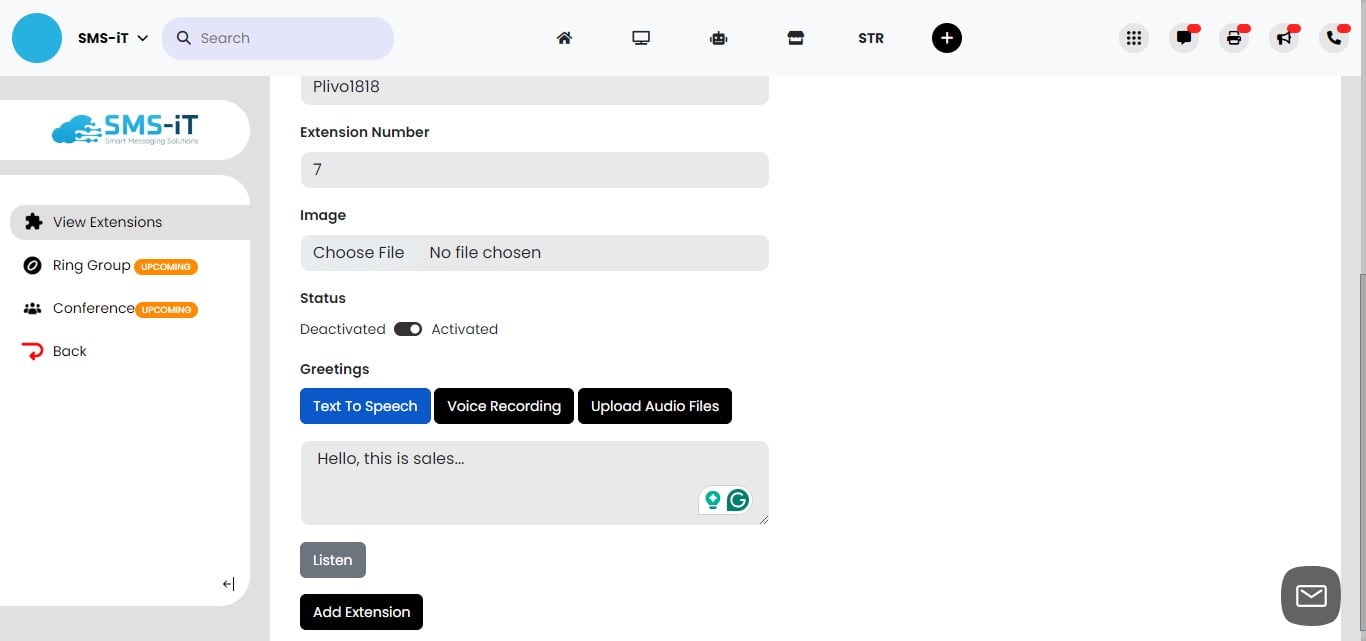Toggle Status from Activated to Deactivated
This screenshot has width=1366, height=641.
pyautogui.click(x=408, y=328)
